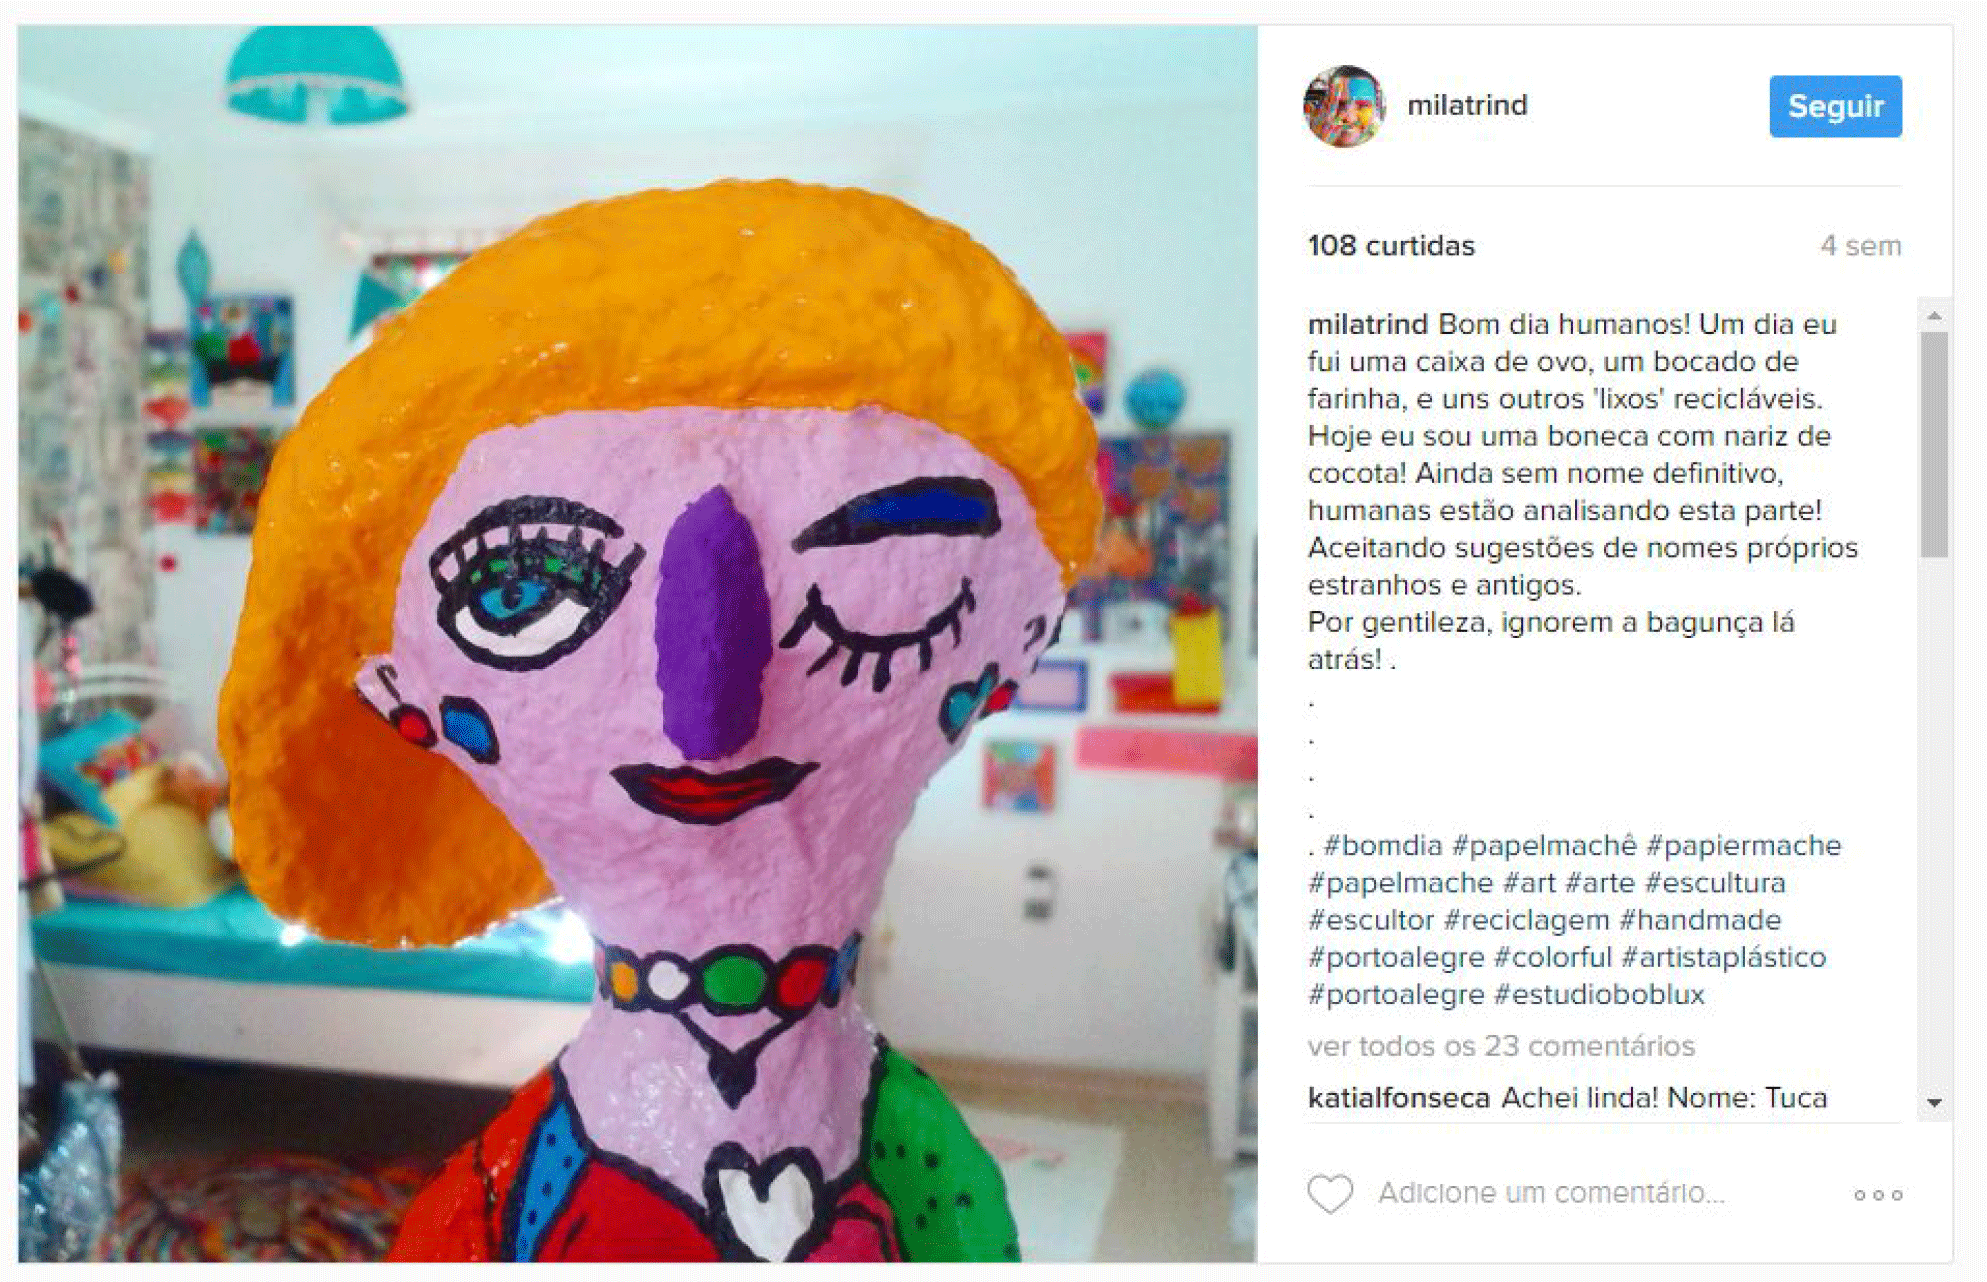Click the Seguir follow button
1987x1282 pixels.
[1835, 106]
